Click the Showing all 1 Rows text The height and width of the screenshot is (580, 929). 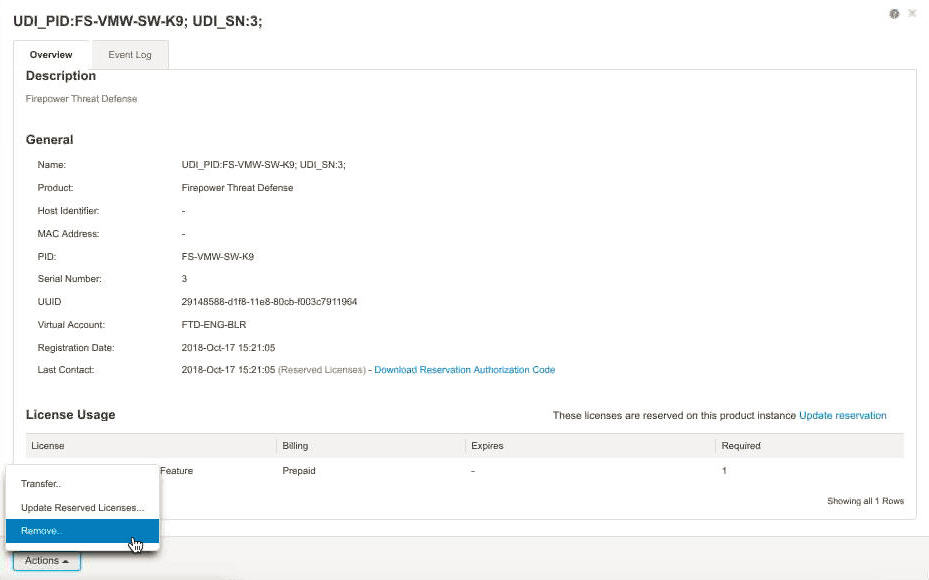tap(865, 501)
